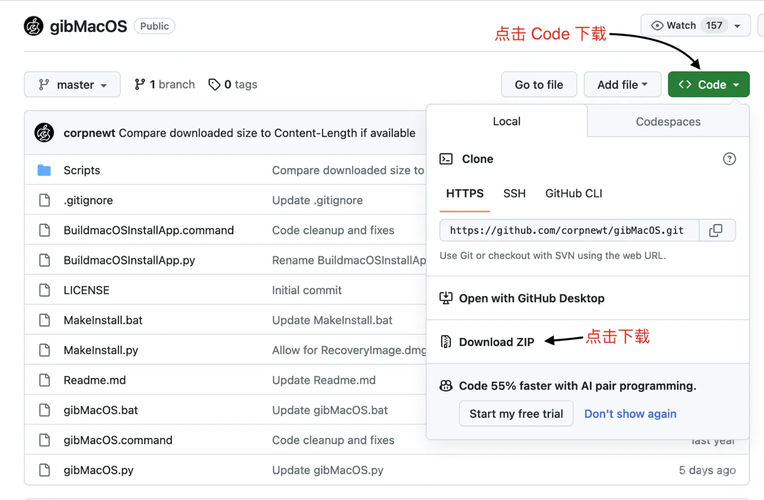Click file icon beside gibMacOS.command

tap(44, 440)
